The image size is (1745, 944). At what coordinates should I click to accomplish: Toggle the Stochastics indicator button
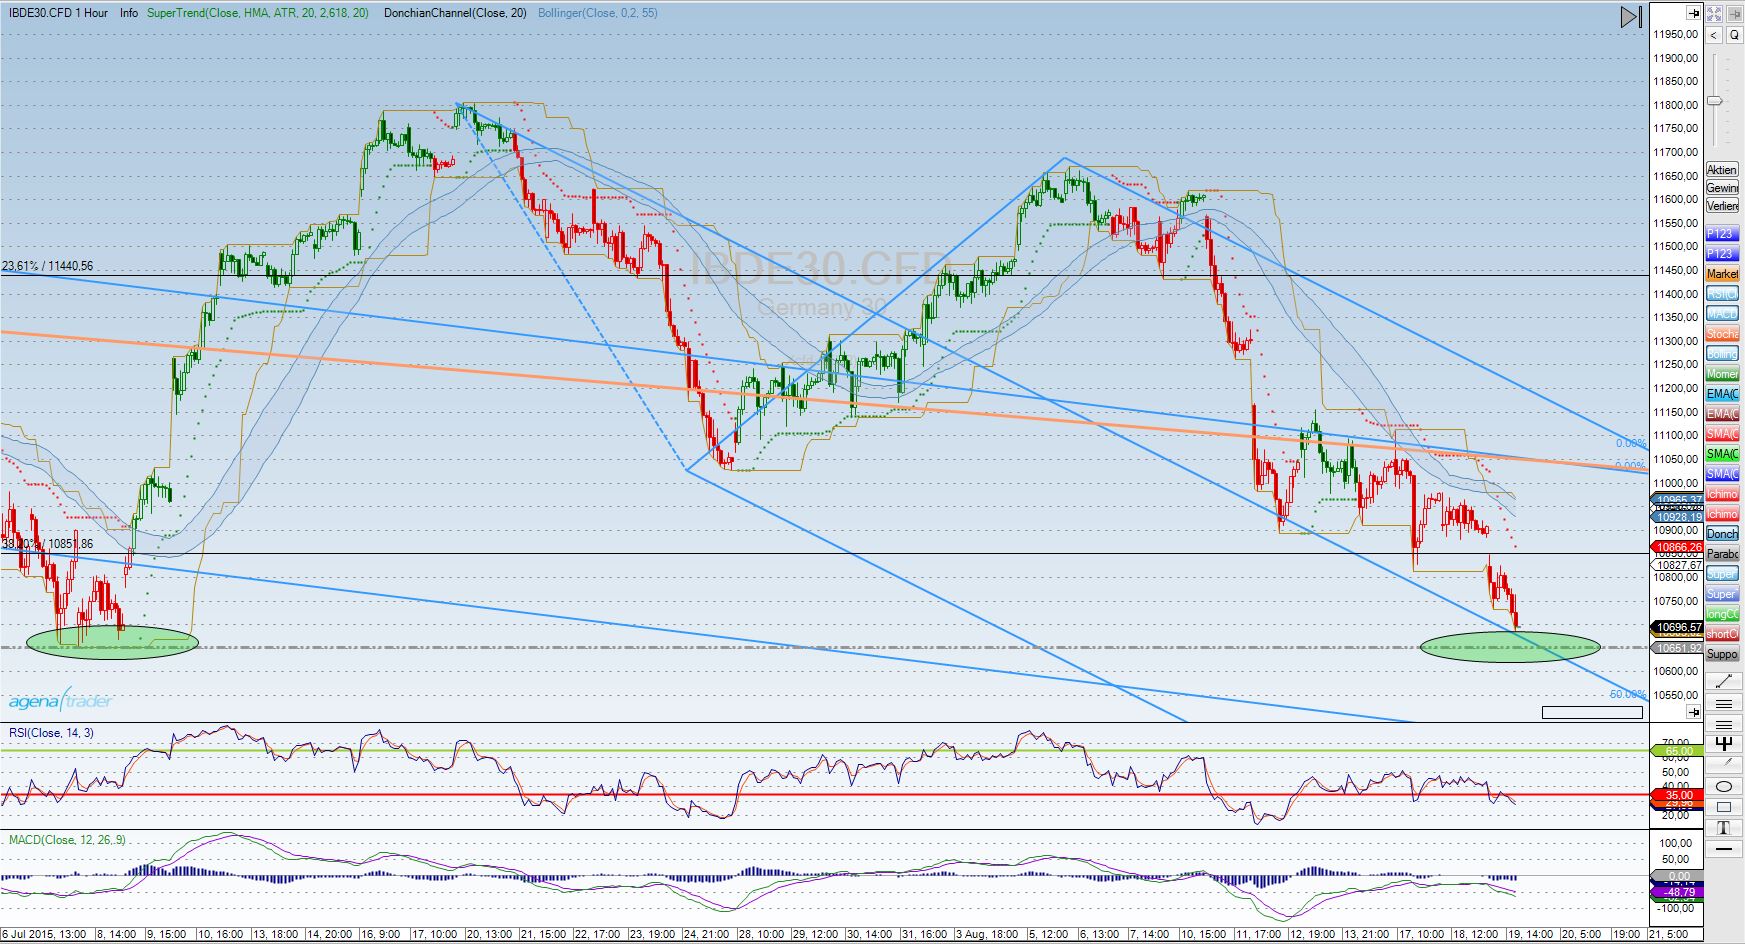(x=1722, y=334)
